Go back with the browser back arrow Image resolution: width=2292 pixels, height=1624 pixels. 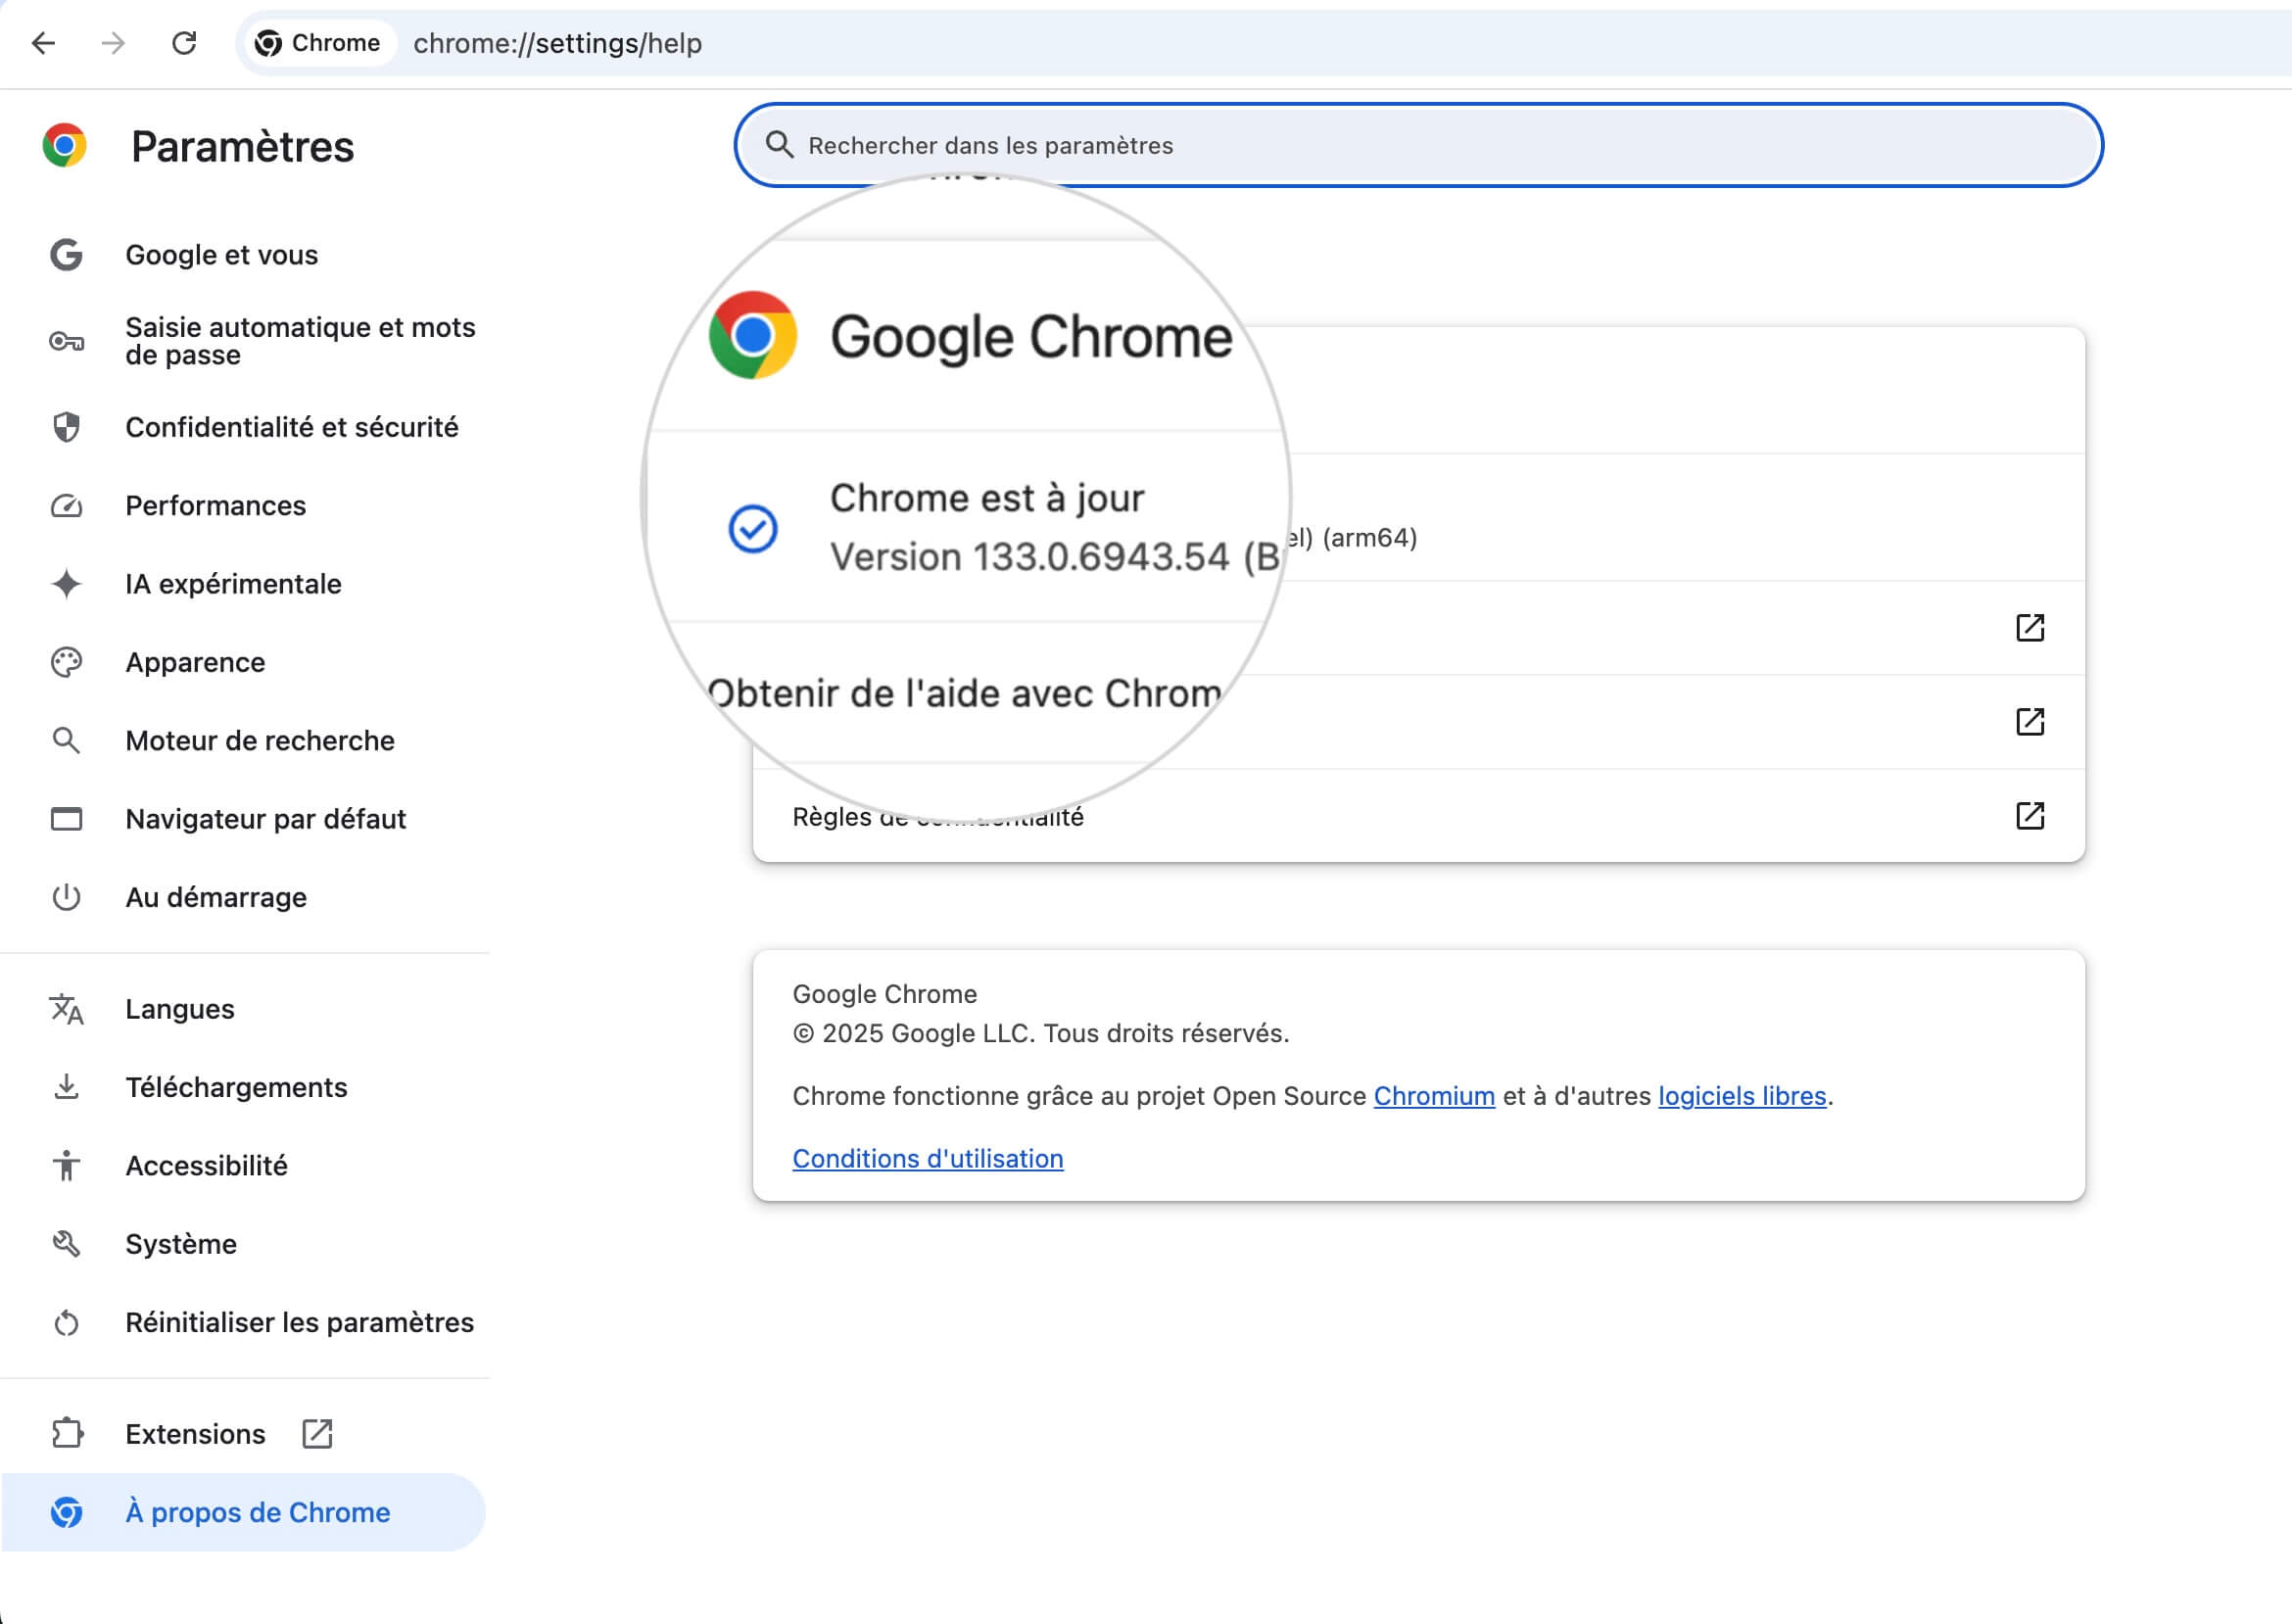[43, 43]
